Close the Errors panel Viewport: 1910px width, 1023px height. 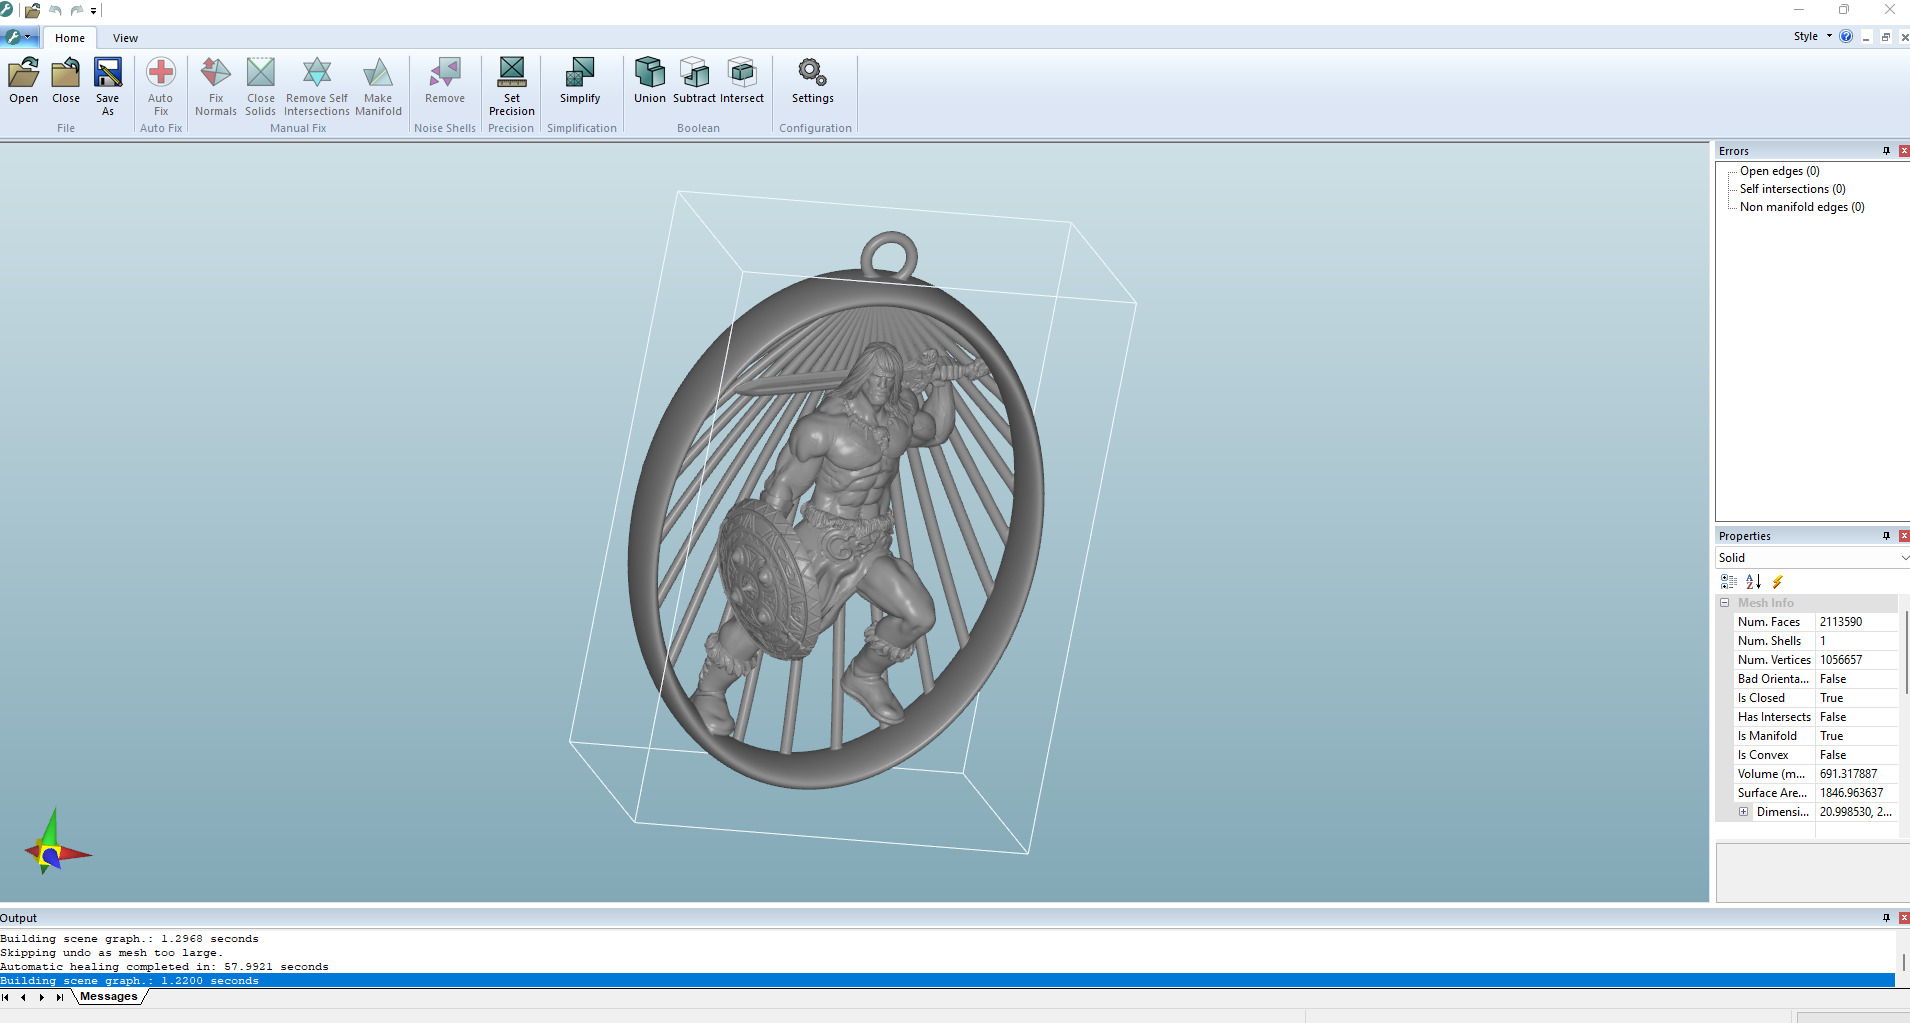(1904, 151)
